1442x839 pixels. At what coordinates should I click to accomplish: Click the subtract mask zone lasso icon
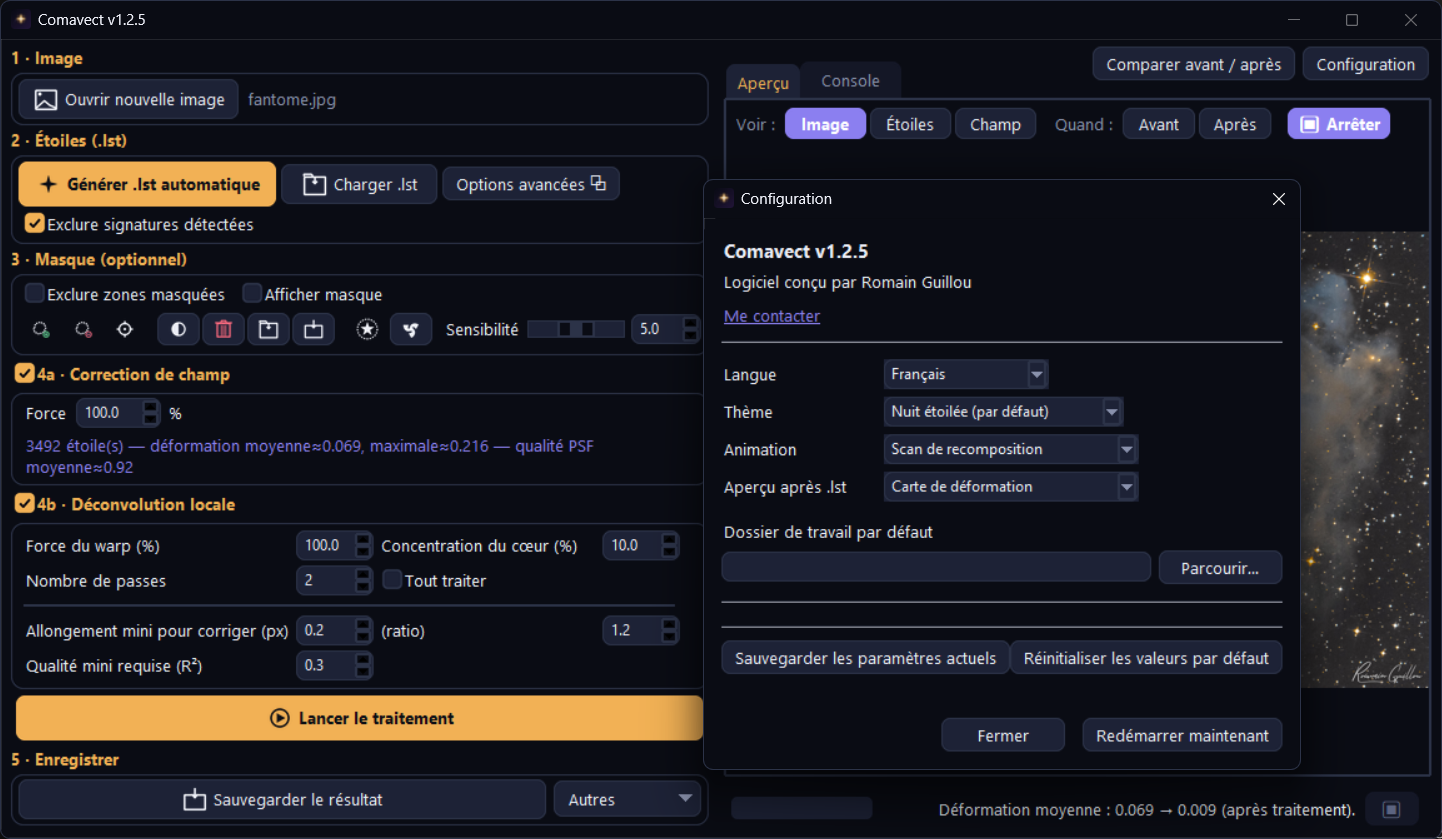[x=83, y=329]
